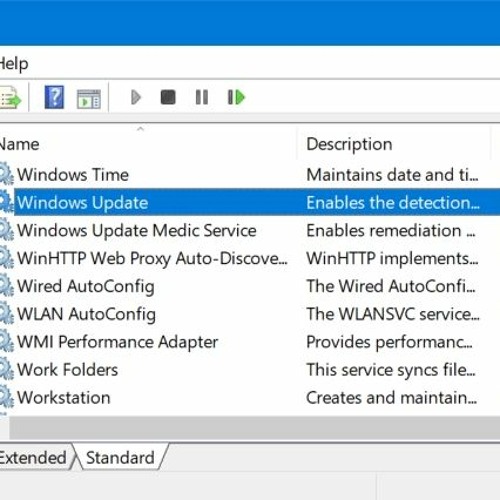The height and width of the screenshot is (500, 500).
Task: Click the gear icon beside Wired AutoConfig
Action: pyautogui.click(x=6, y=286)
